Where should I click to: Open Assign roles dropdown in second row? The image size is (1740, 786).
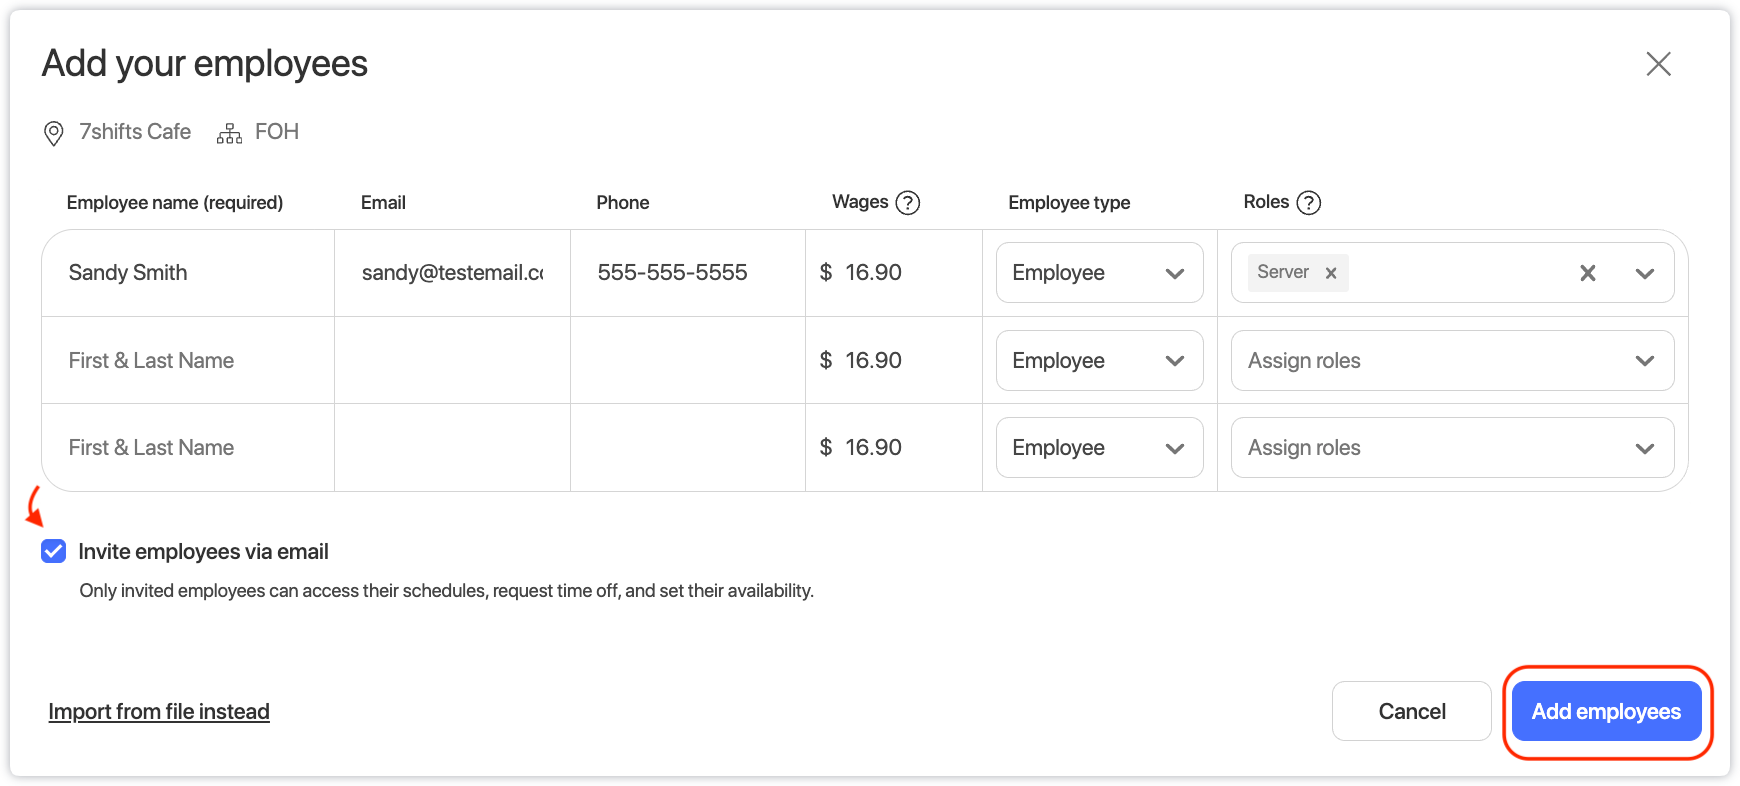point(1451,360)
